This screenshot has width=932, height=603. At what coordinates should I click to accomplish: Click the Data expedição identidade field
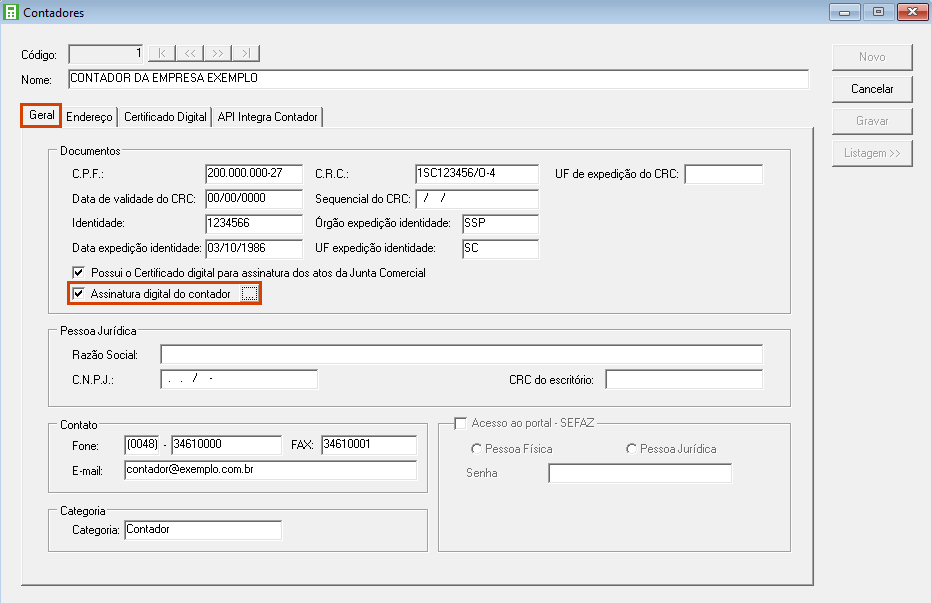254,249
